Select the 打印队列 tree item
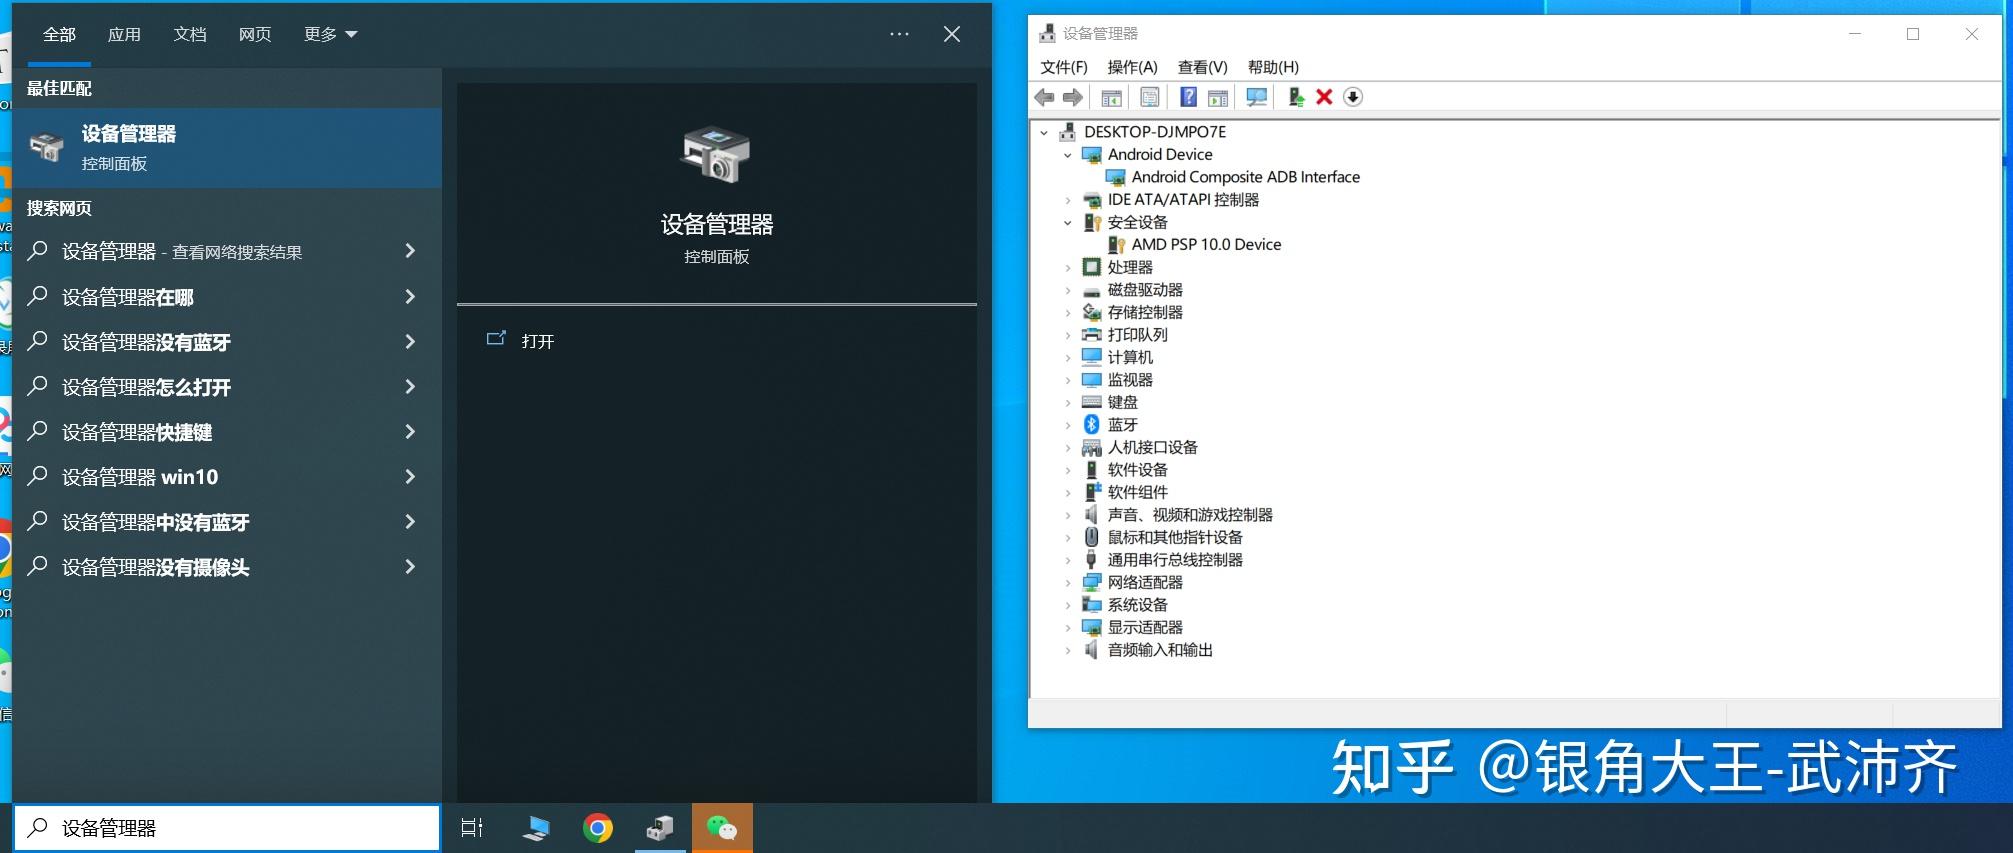This screenshot has width=2013, height=853. (1137, 335)
